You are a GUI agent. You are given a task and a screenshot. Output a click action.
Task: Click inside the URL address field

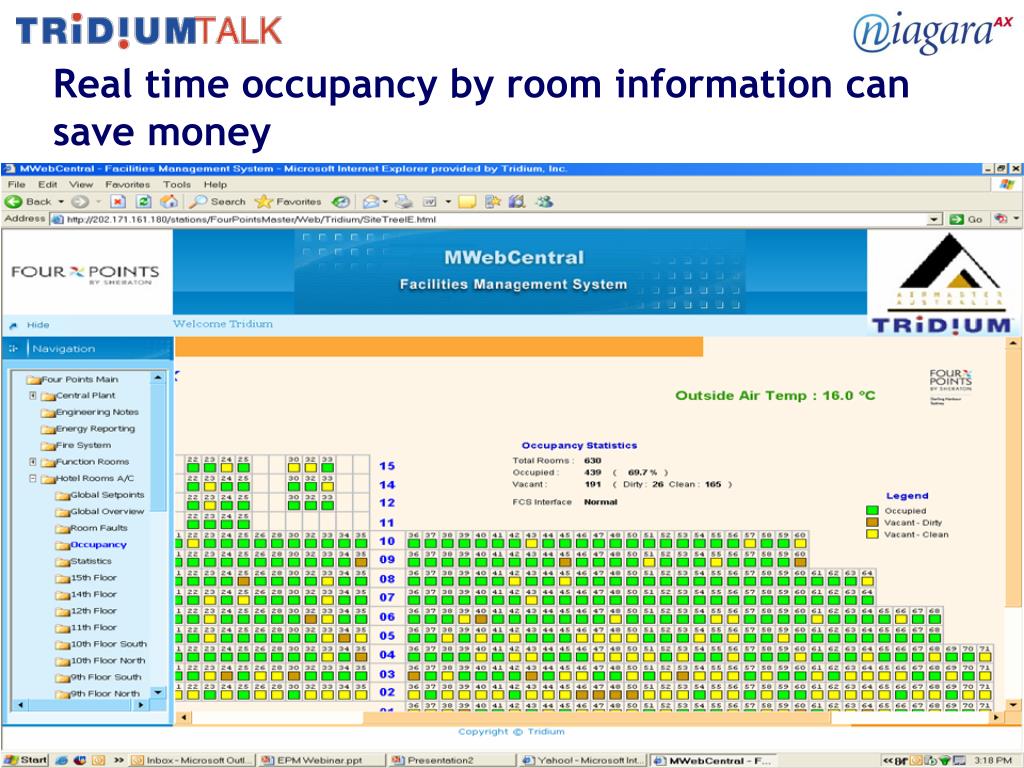pyautogui.click(x=490, y=219)
